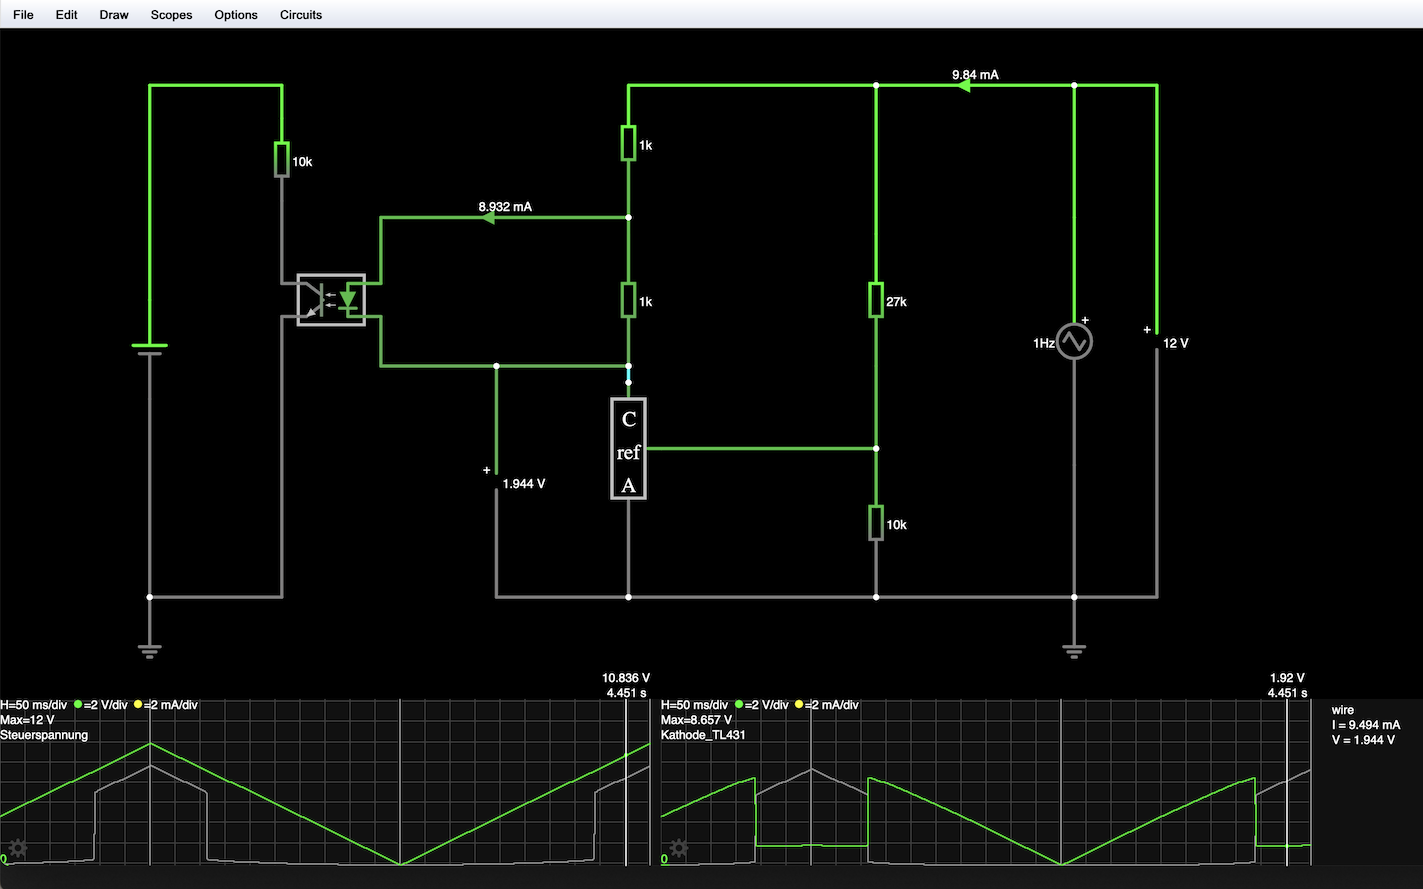Open settings gear of Steuerspannung scope

18,849
